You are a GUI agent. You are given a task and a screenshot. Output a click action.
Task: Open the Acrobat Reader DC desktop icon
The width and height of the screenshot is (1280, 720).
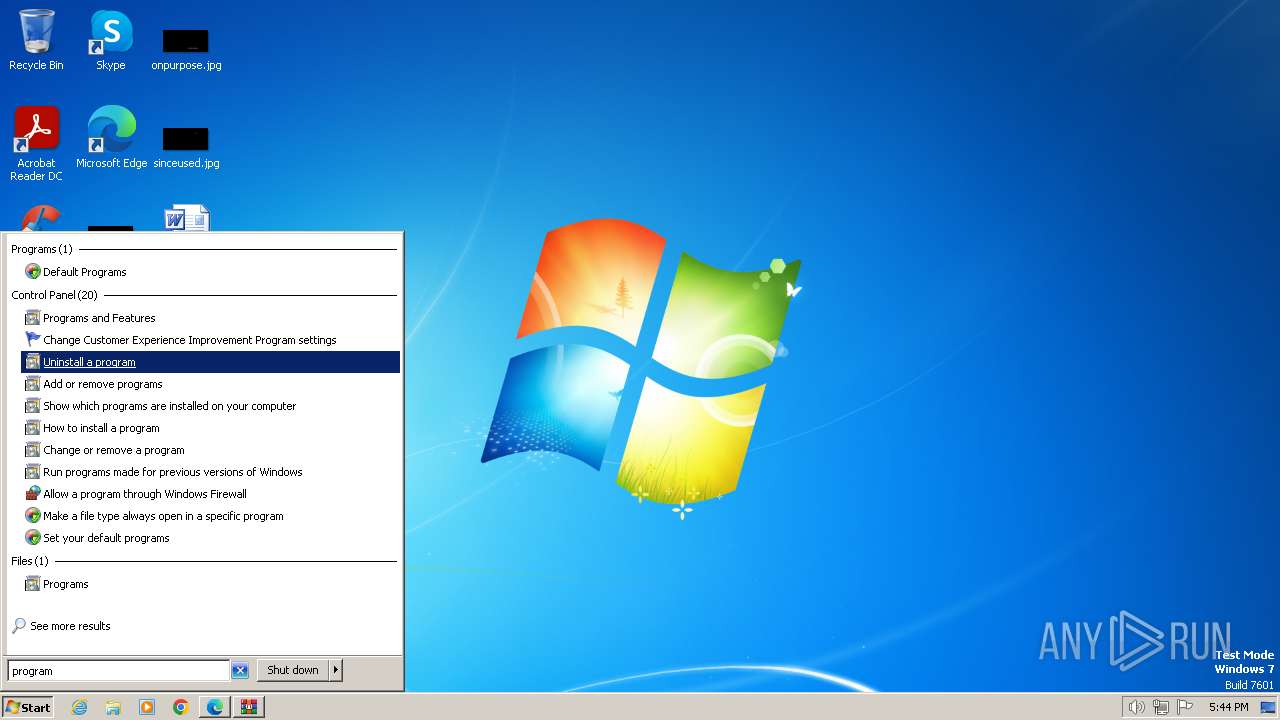[x=37, y=143]
